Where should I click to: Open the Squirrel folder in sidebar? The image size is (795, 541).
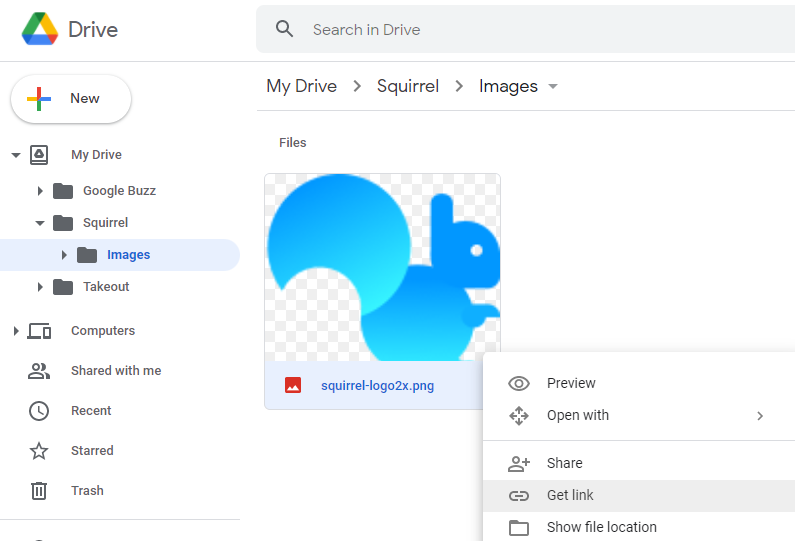click(105, 223)
